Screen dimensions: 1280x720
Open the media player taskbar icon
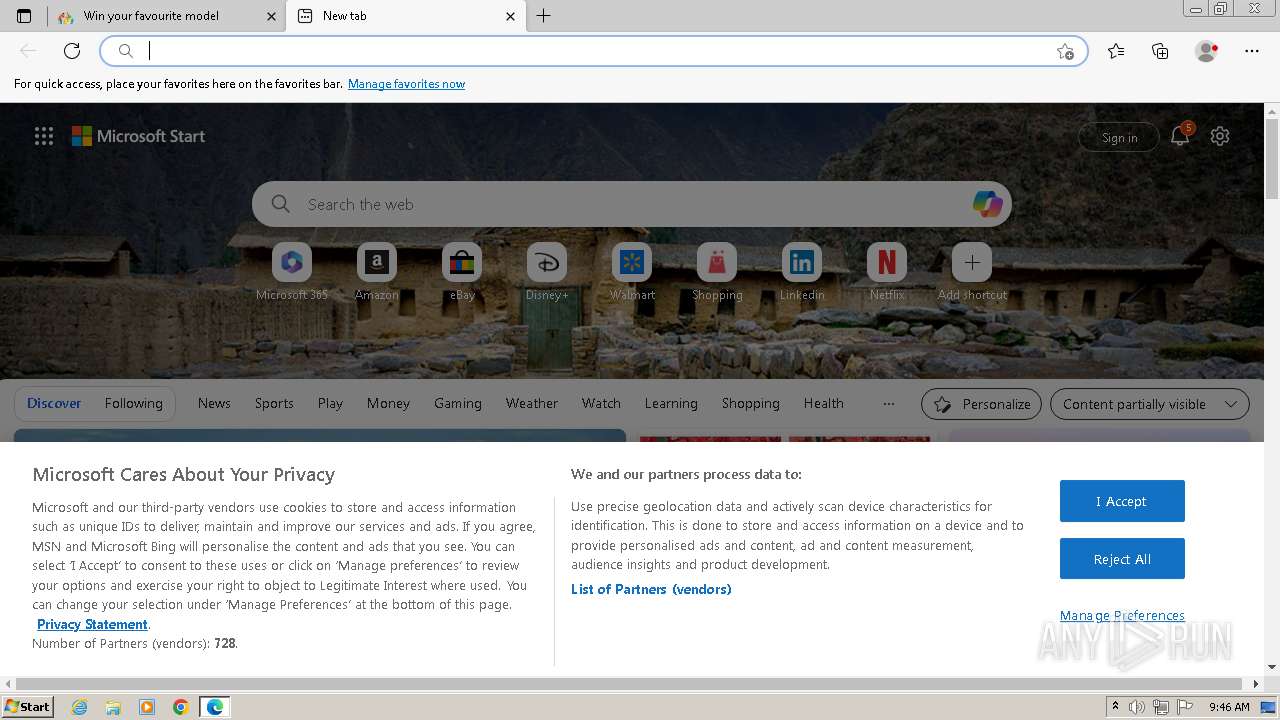click(x=147, y=707)
